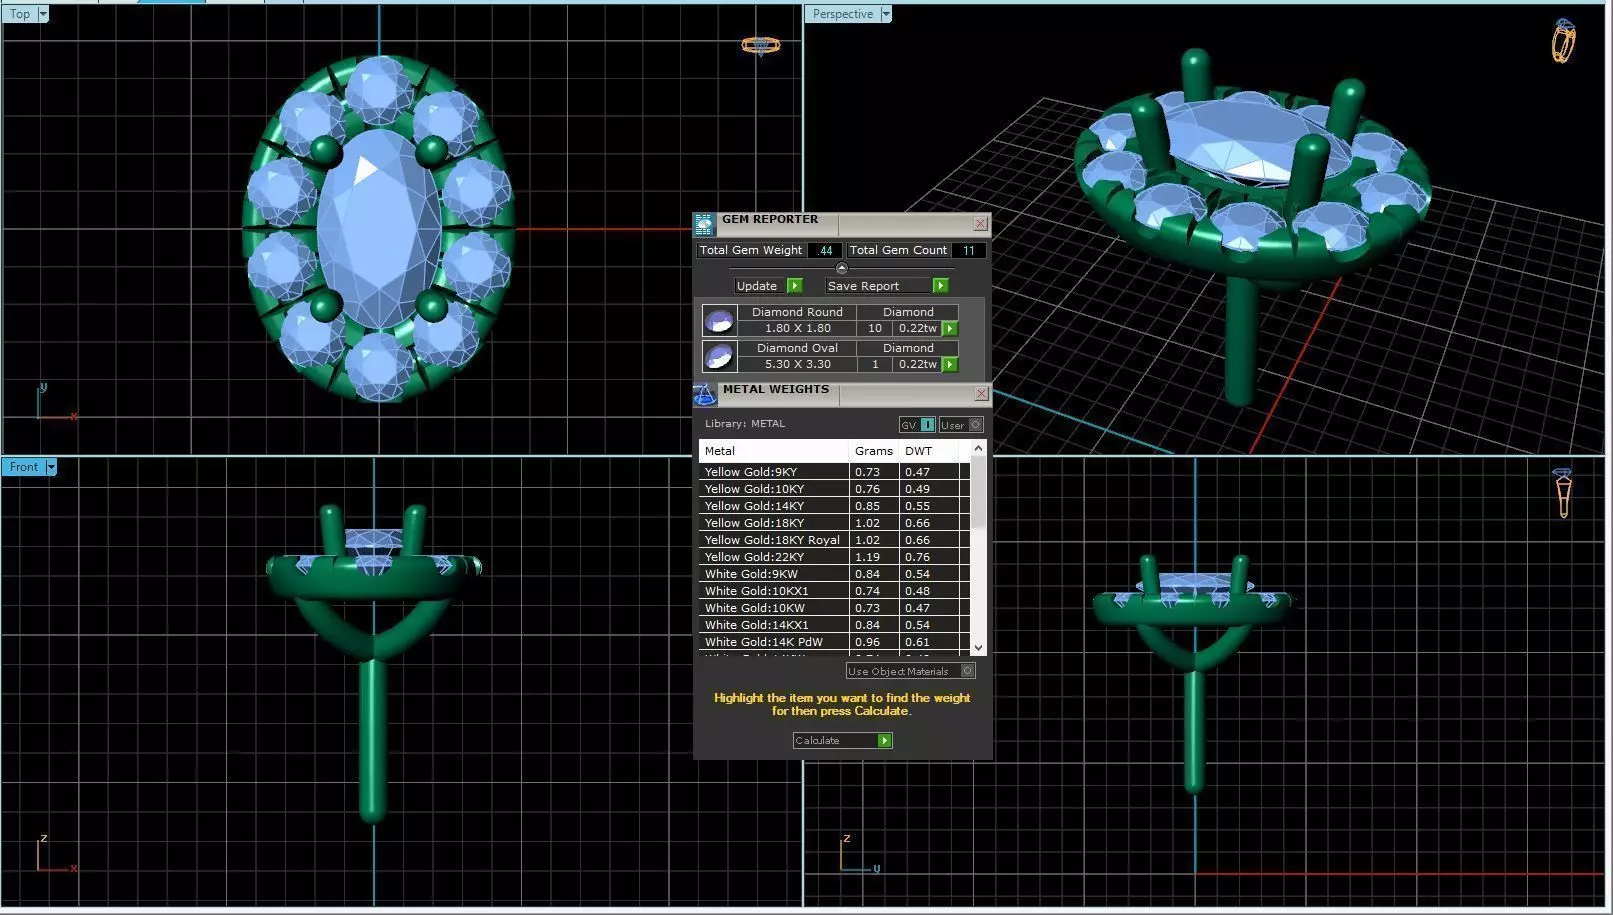The image size is (1613, 915).
Task: Click the DWT column header
Action: click(x=929, y=451)
